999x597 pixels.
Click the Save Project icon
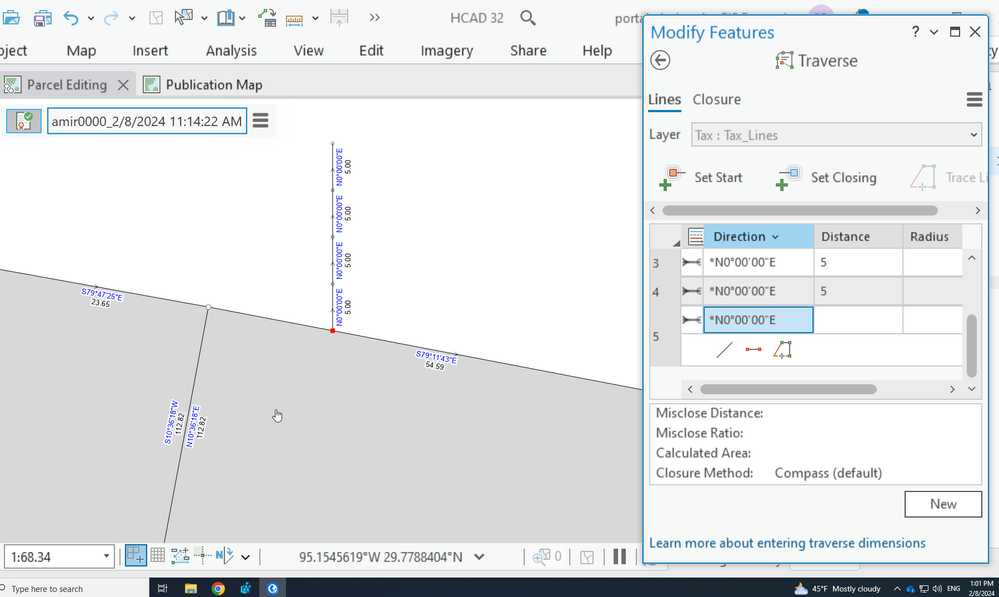tap(42, 18)
